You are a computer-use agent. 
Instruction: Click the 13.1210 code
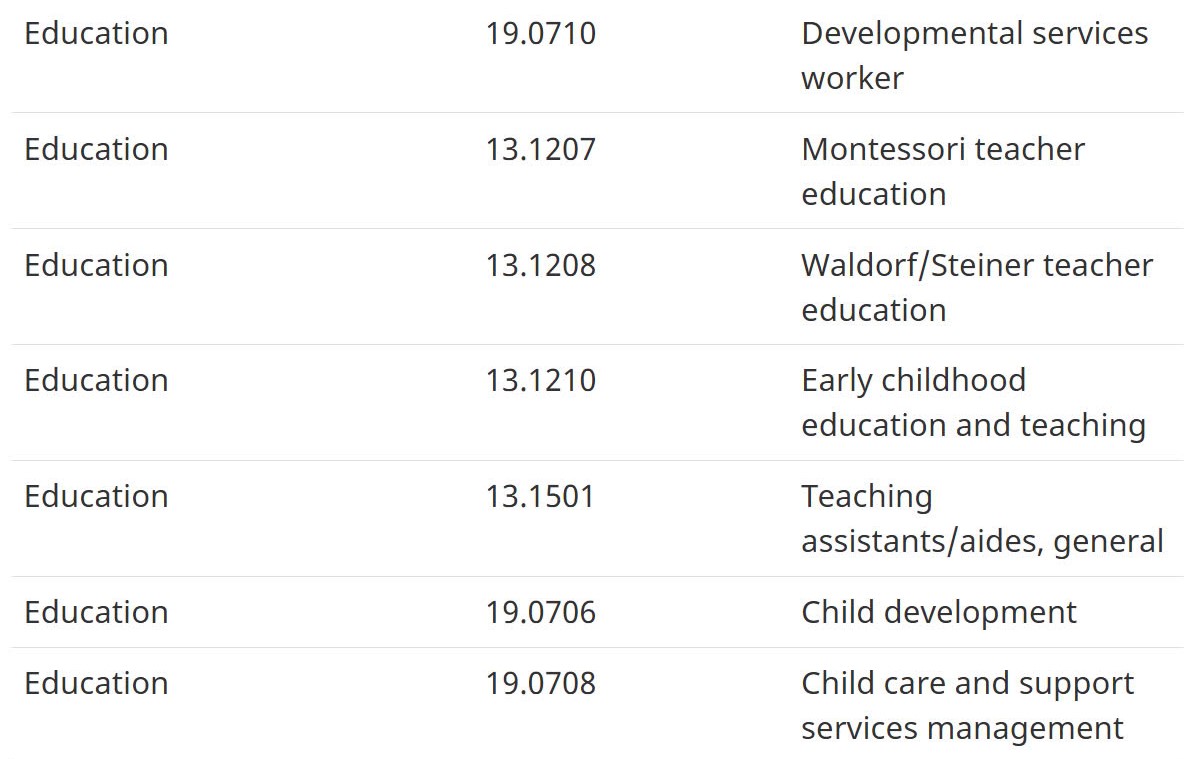540,381
